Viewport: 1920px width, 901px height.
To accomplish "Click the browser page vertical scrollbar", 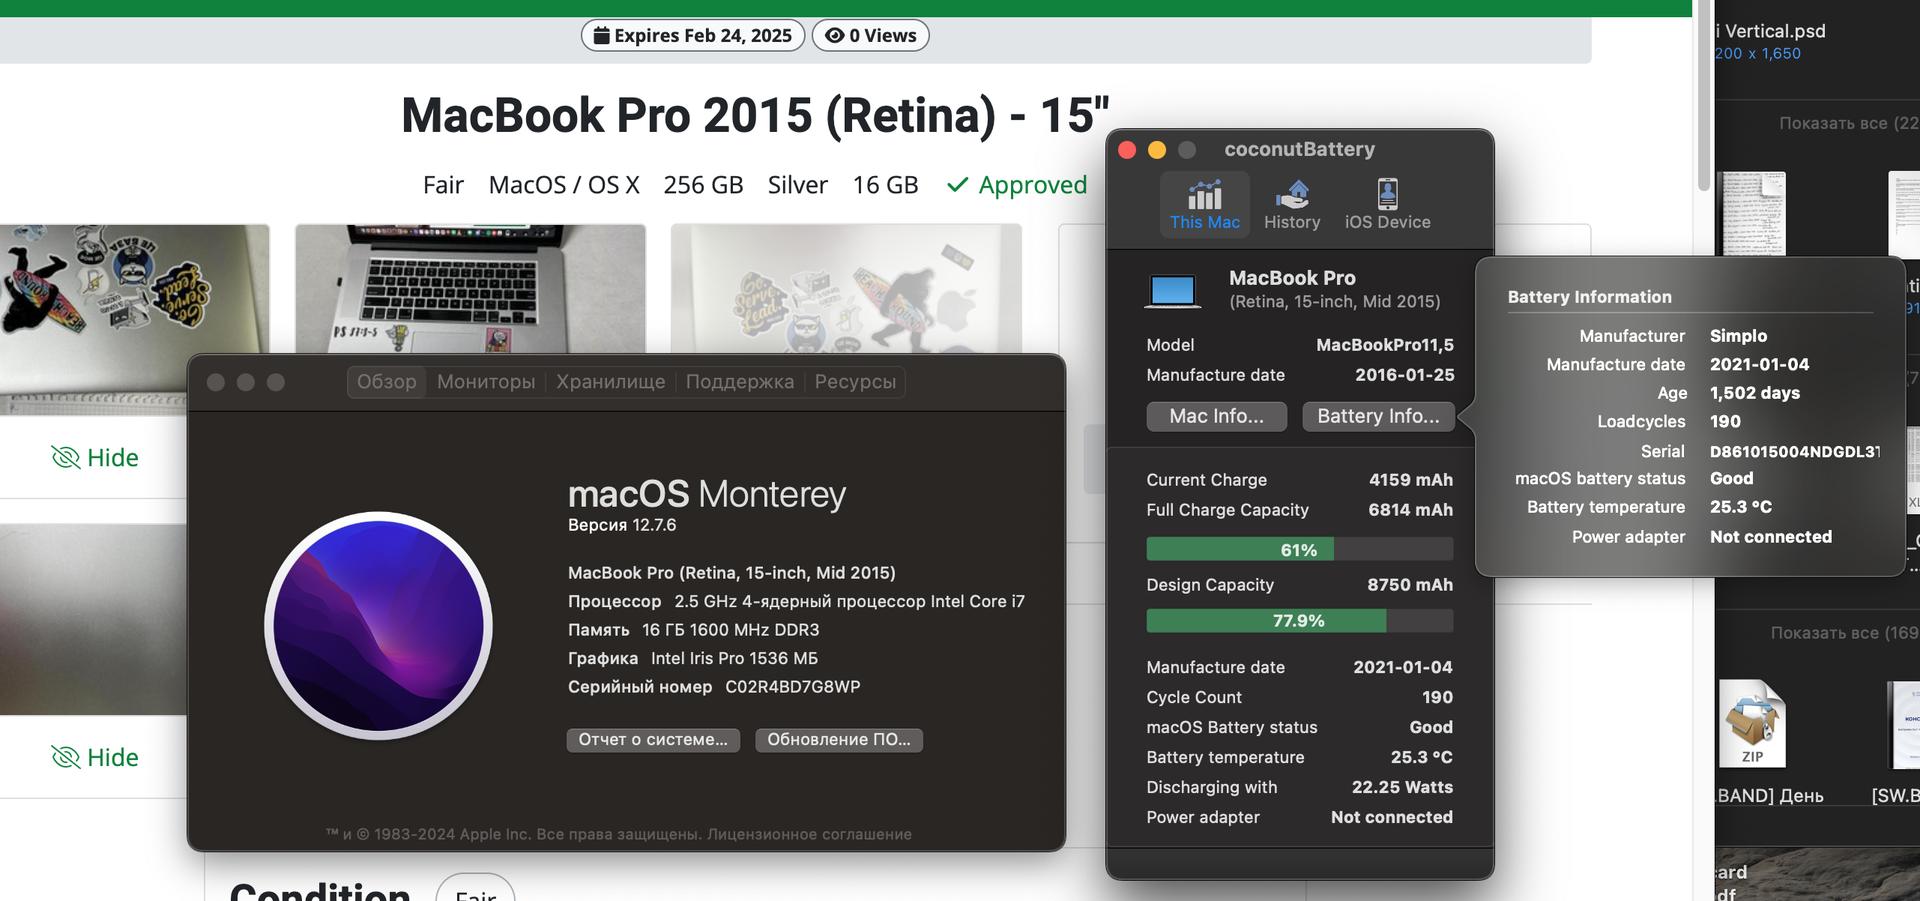I will click(1704, 95).
